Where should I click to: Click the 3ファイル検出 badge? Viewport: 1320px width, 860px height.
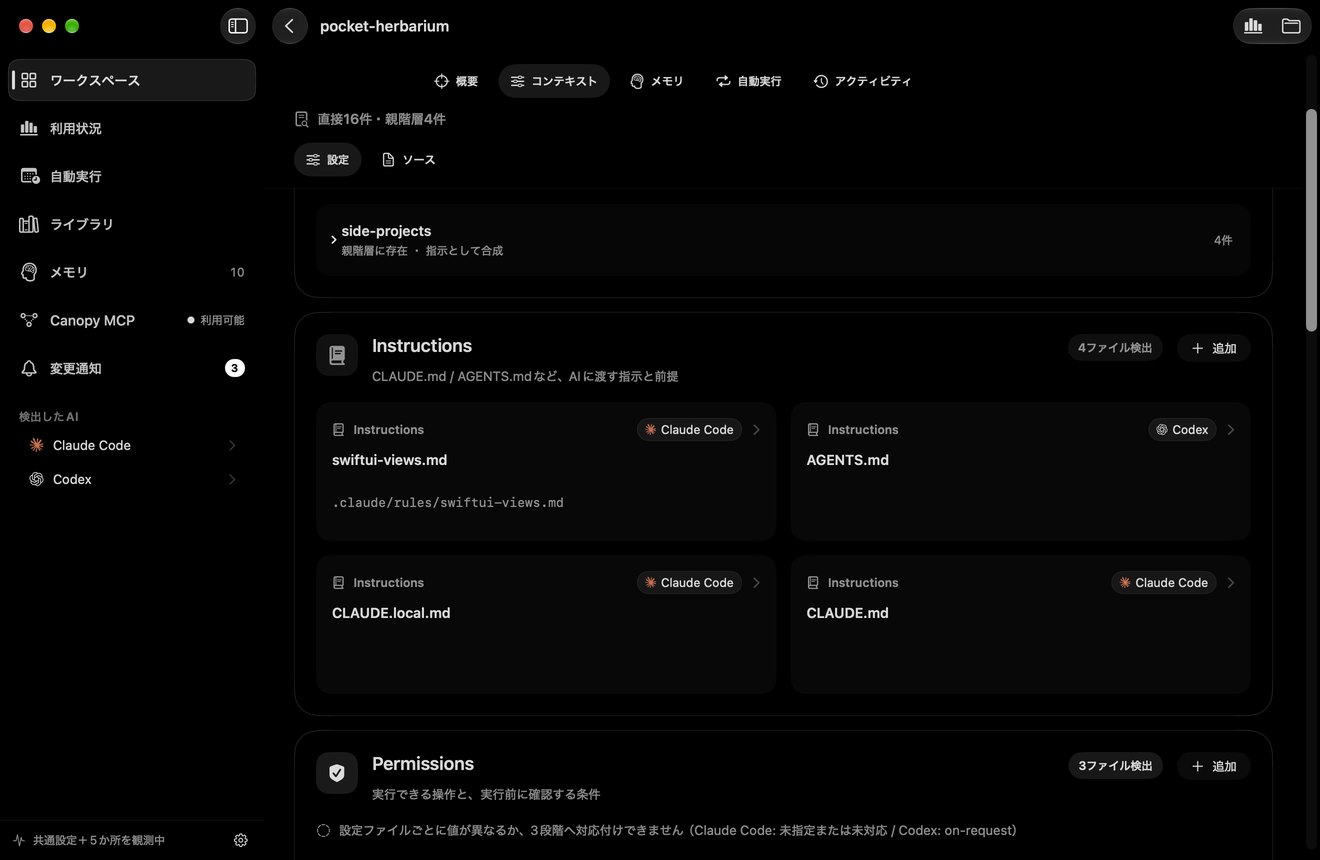click(x=1115, y=766)
